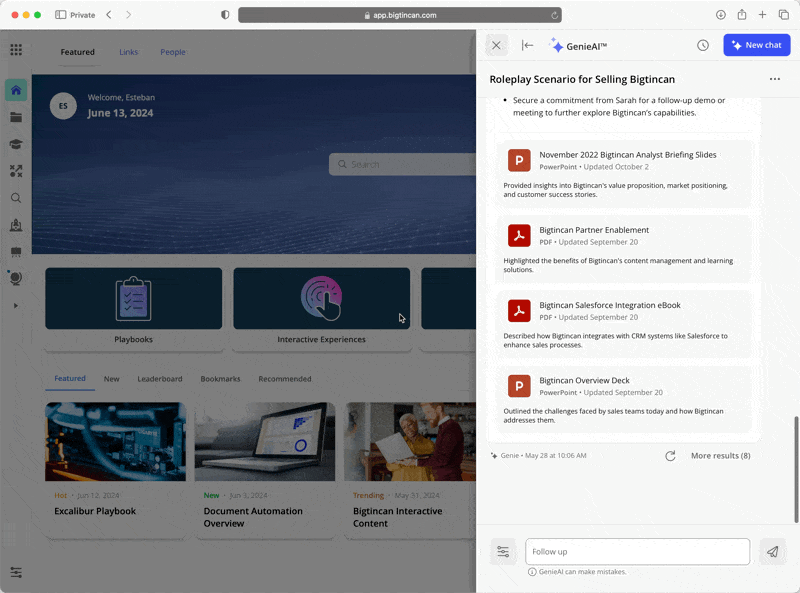Select the Bookmarks tab
This screenshot has height=593, width=800.
point(220,379)
